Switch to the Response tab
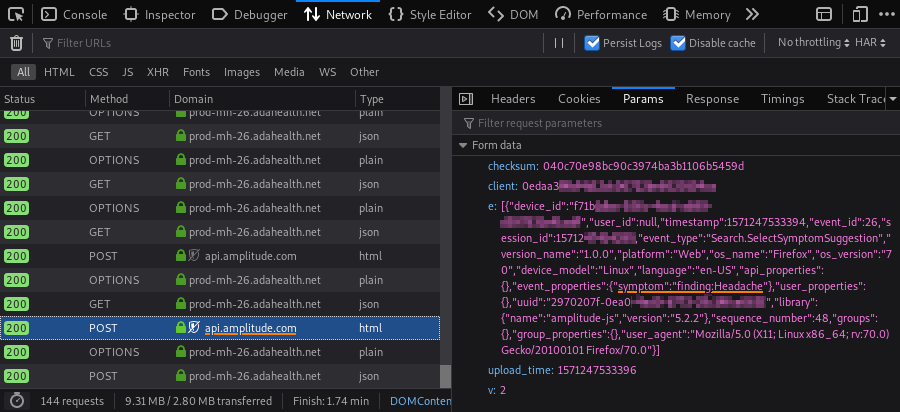 [712, 99]
